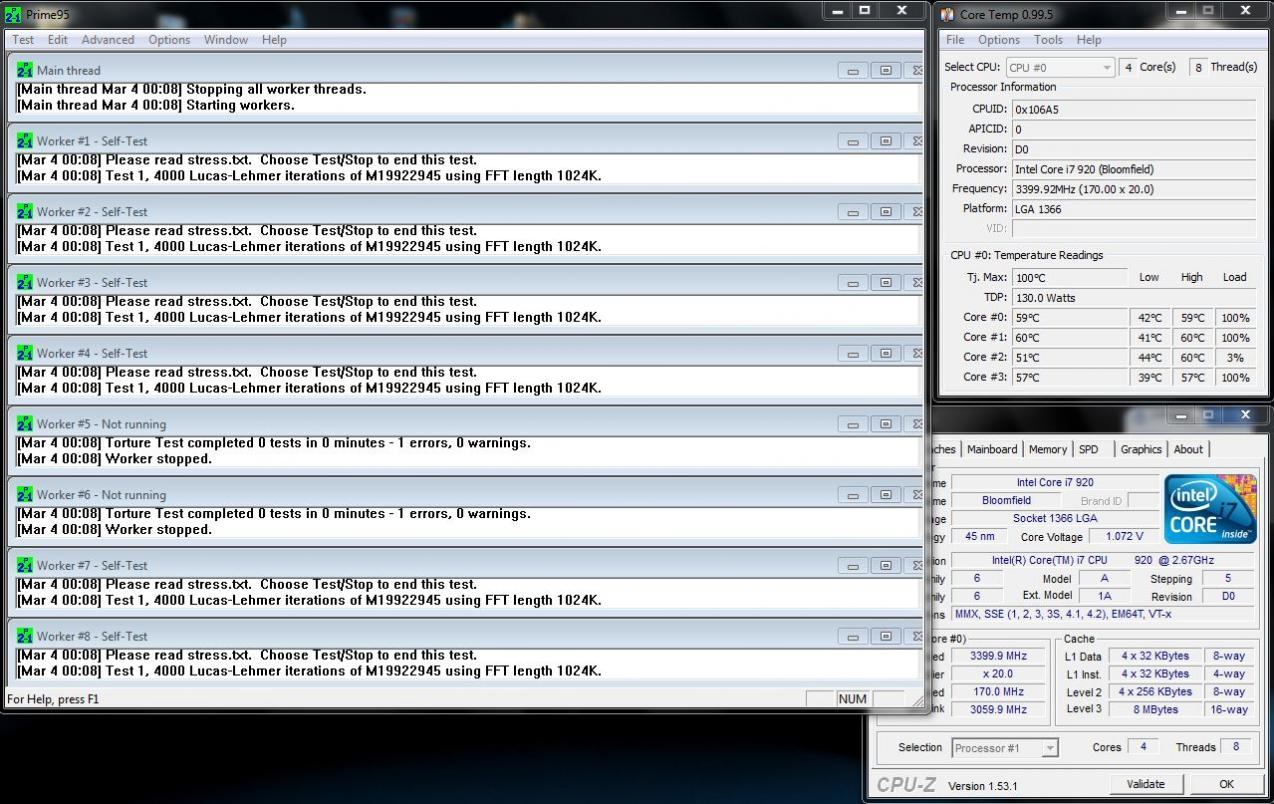Click the NUM indicator in Prime95 status bar

click(852, 699)
